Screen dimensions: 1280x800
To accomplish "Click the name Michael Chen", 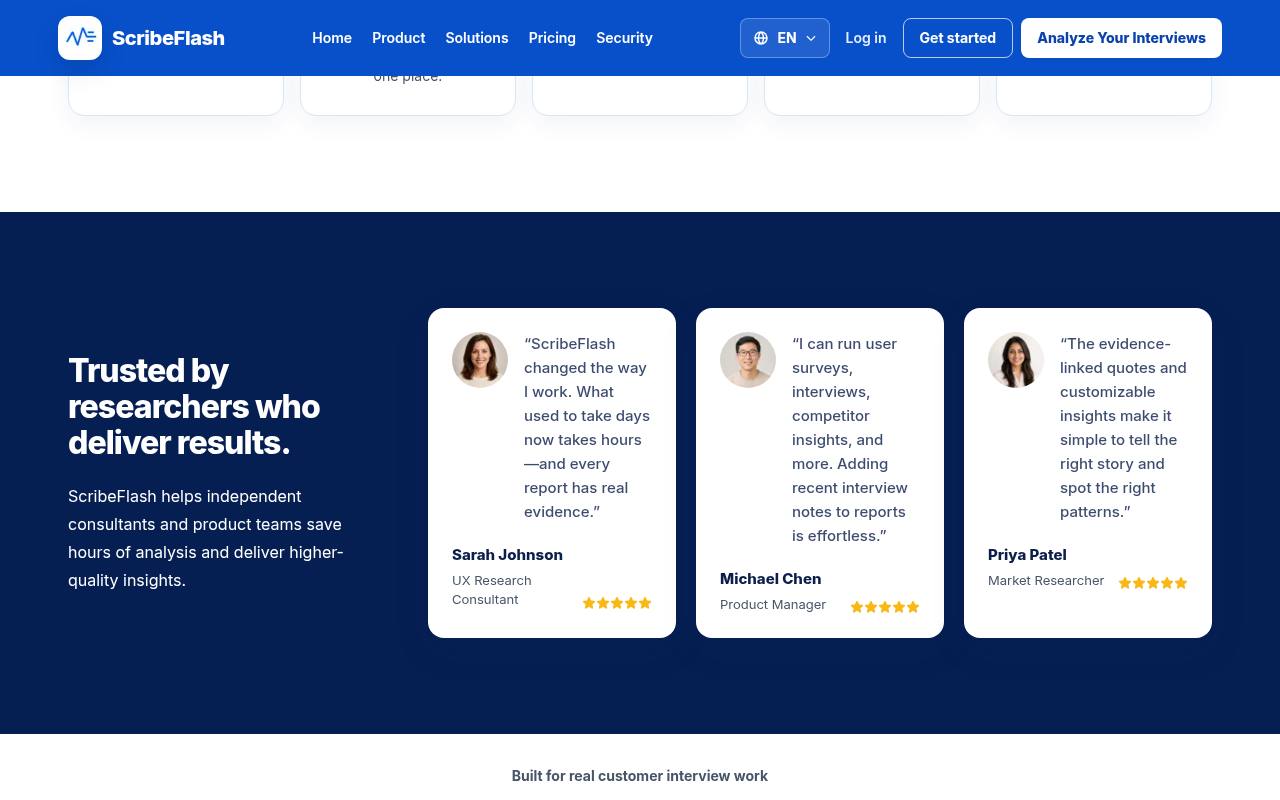I will click(x=770, y=579).
